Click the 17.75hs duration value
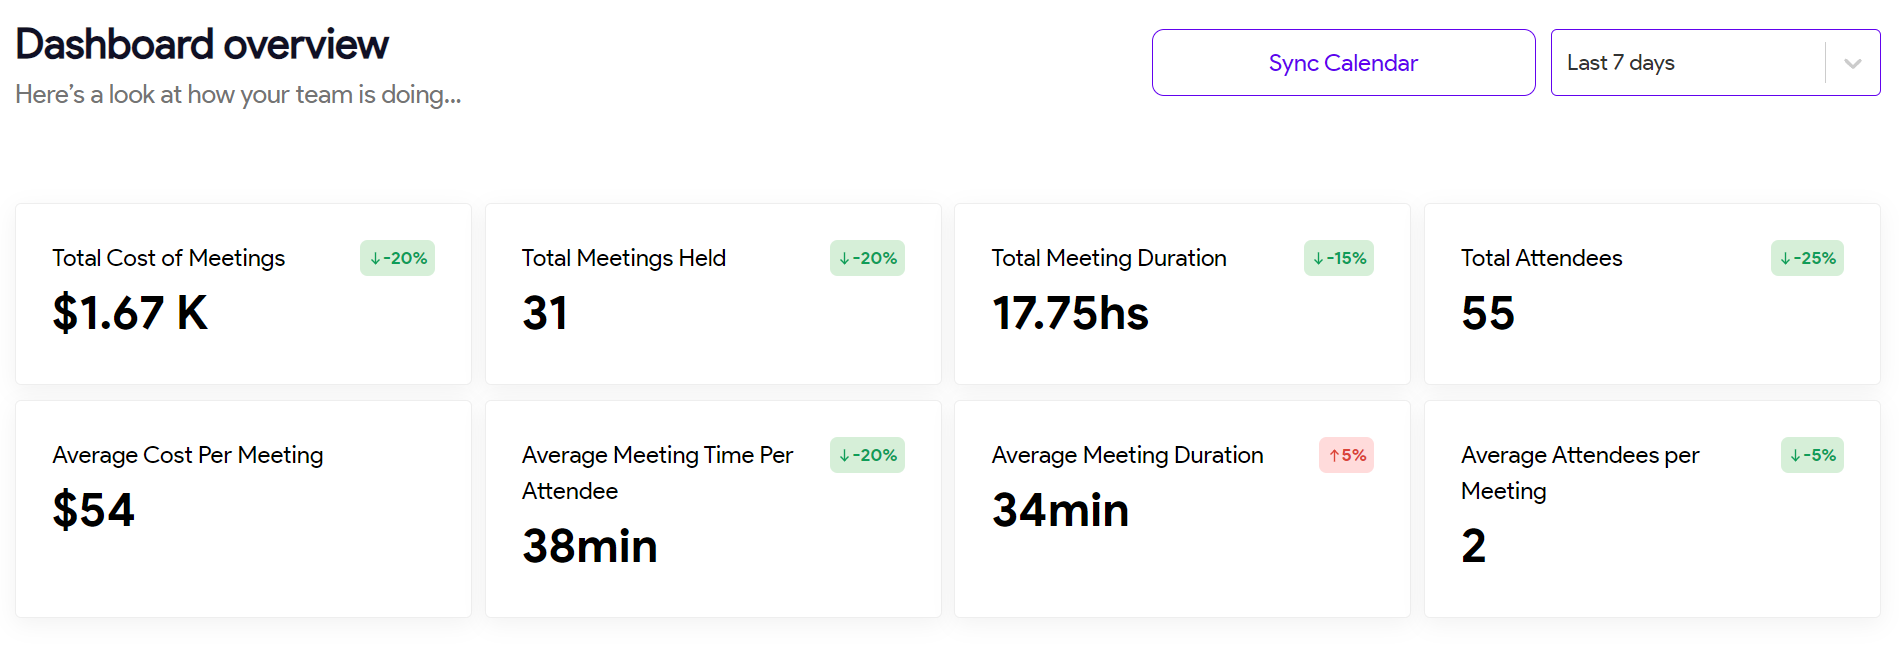The image size is (1899, 646). (x=1071, y=313)
